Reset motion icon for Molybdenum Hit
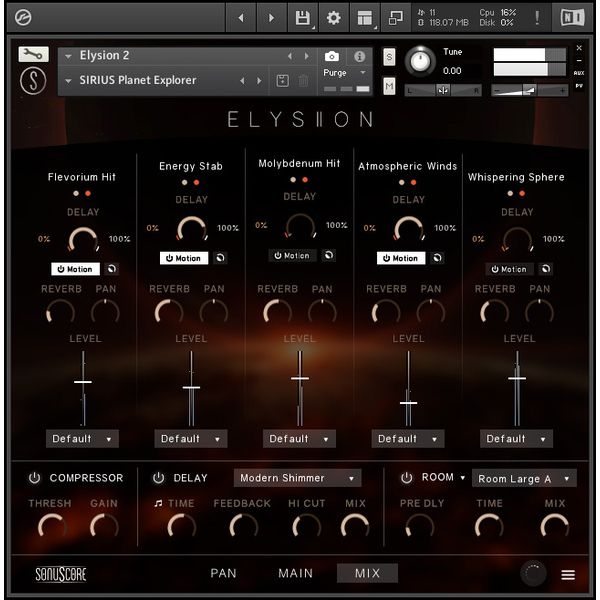 [329, 255]
